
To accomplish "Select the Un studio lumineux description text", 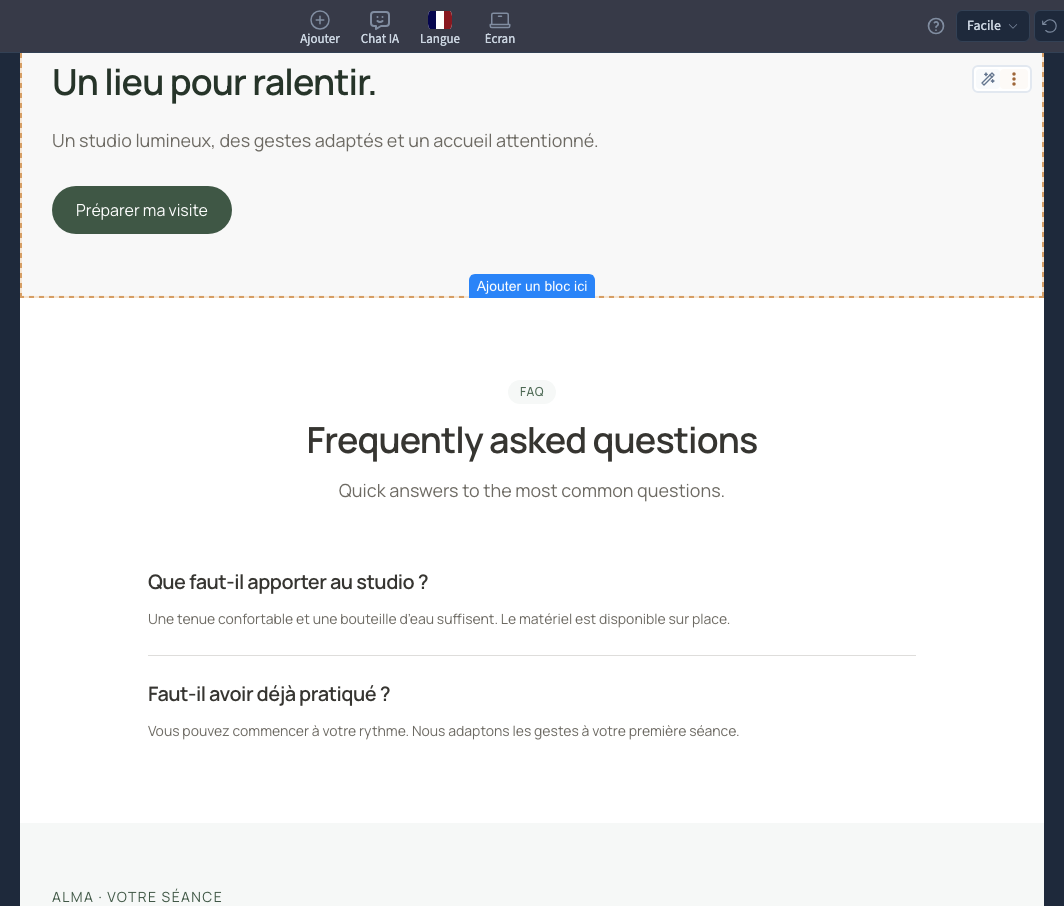I will click(325, 140).
